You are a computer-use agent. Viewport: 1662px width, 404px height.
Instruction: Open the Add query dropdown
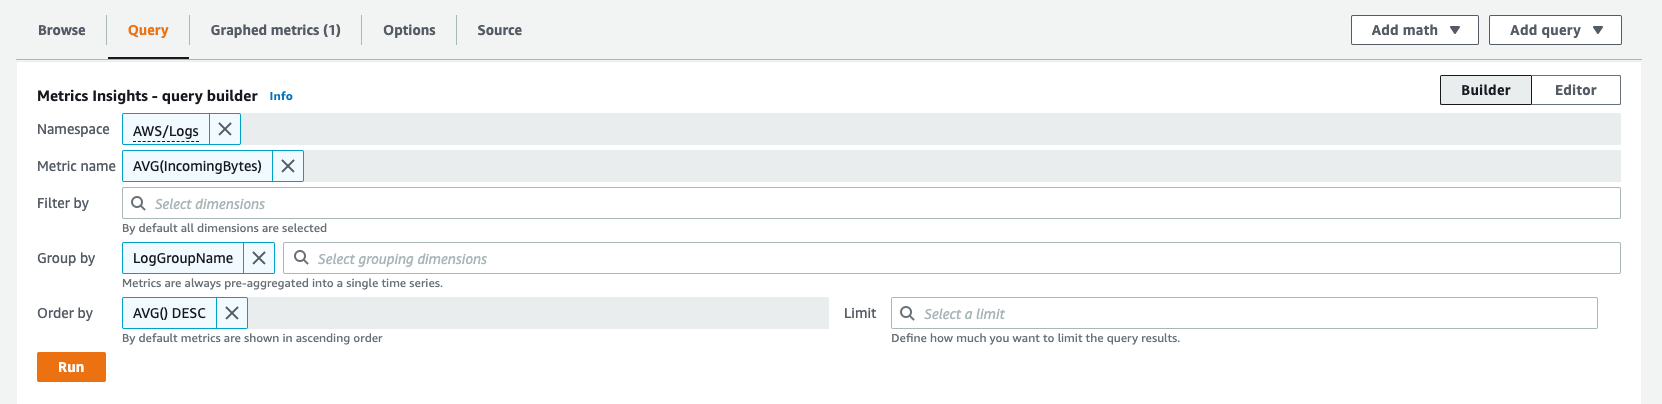pyautogui.click(x=1555, y=30)
